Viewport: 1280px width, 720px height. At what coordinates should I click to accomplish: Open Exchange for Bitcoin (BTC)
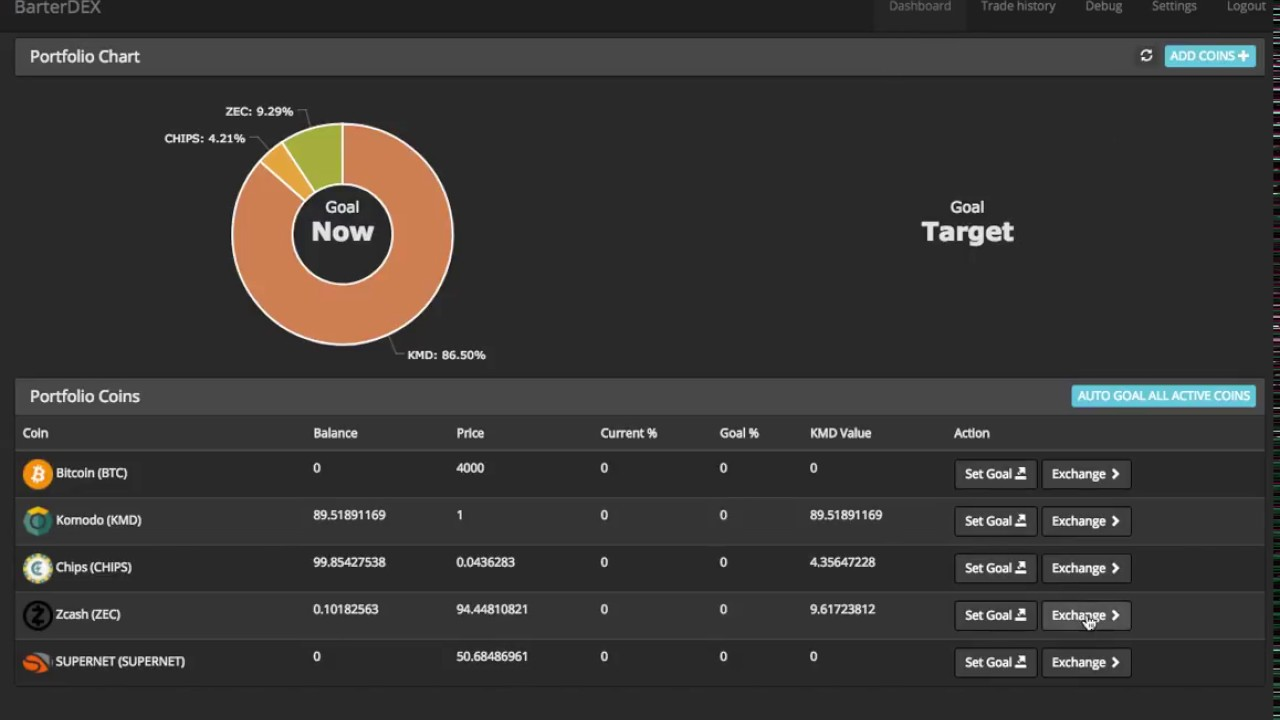click(1086, 474)
